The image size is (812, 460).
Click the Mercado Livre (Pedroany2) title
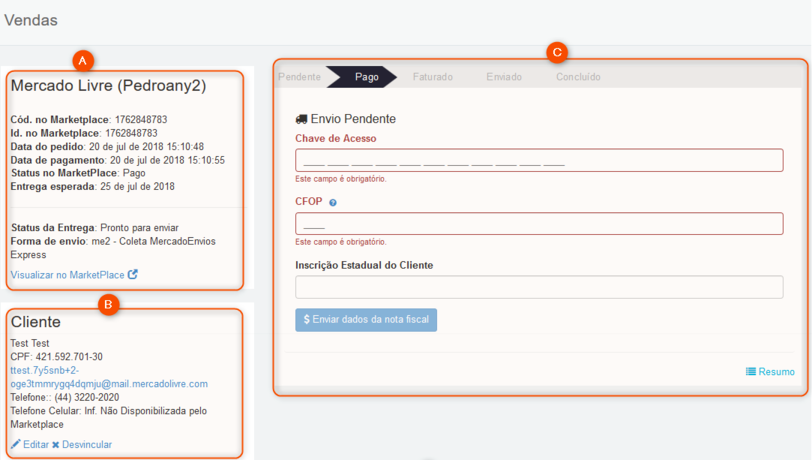tap(108, 85)
